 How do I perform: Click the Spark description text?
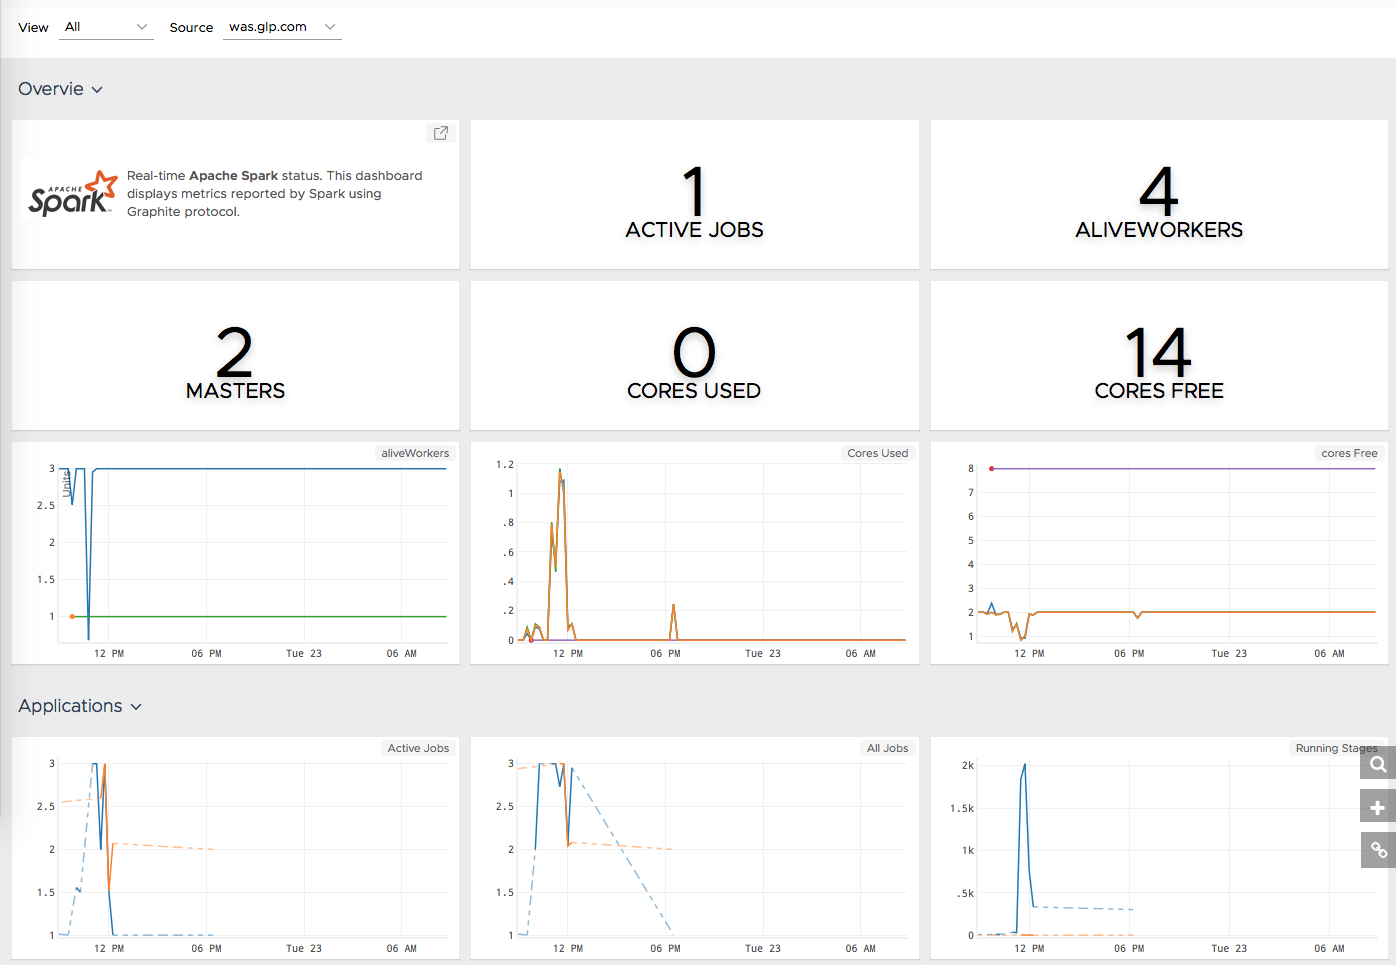(275, 194)
